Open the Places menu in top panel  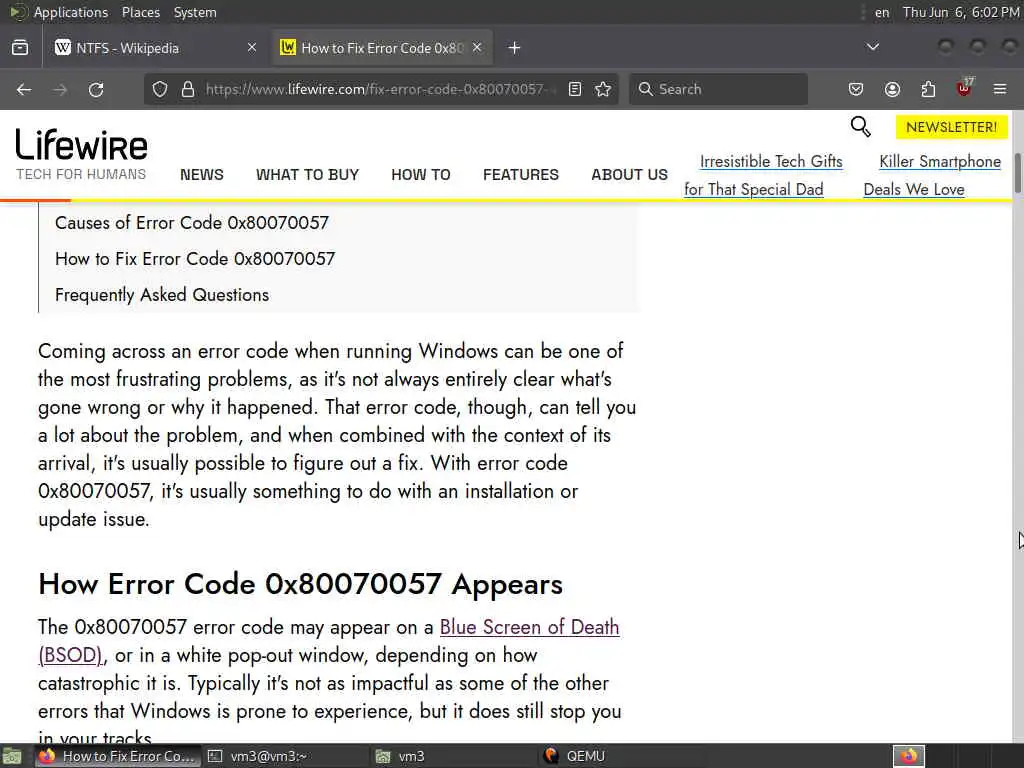point(140,12)
